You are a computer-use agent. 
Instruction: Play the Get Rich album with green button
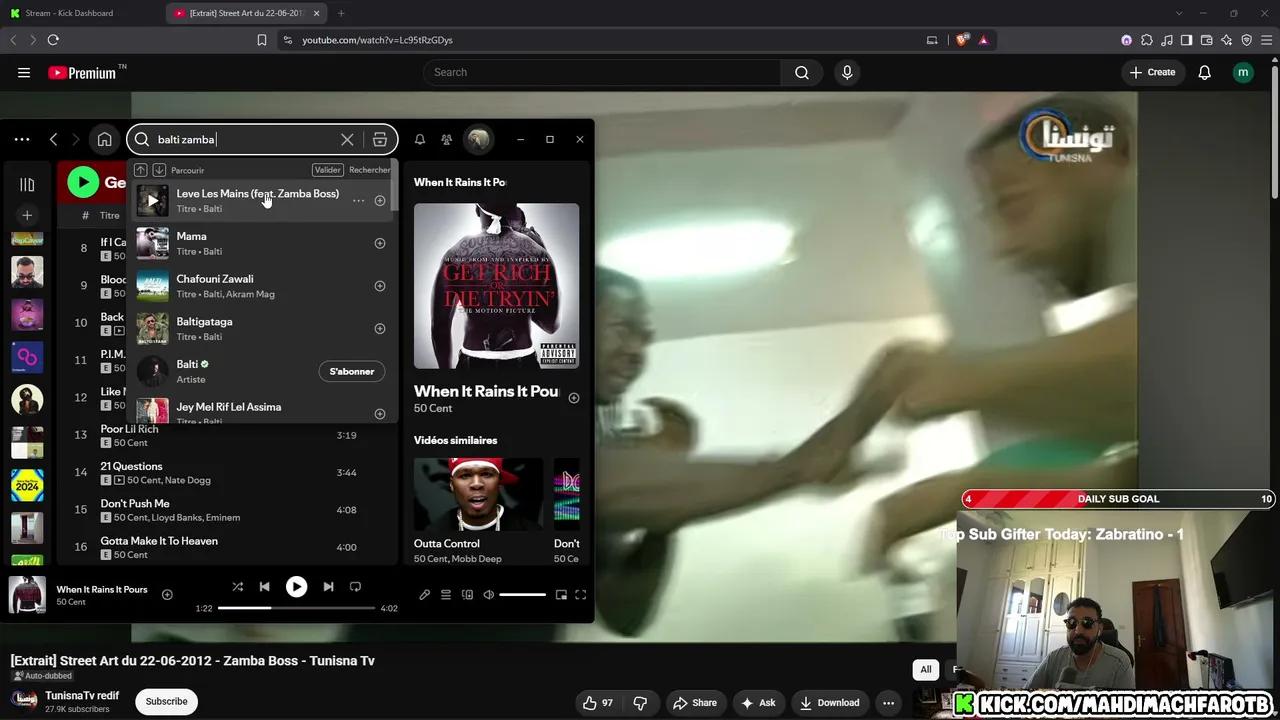[x=83, y=182]
